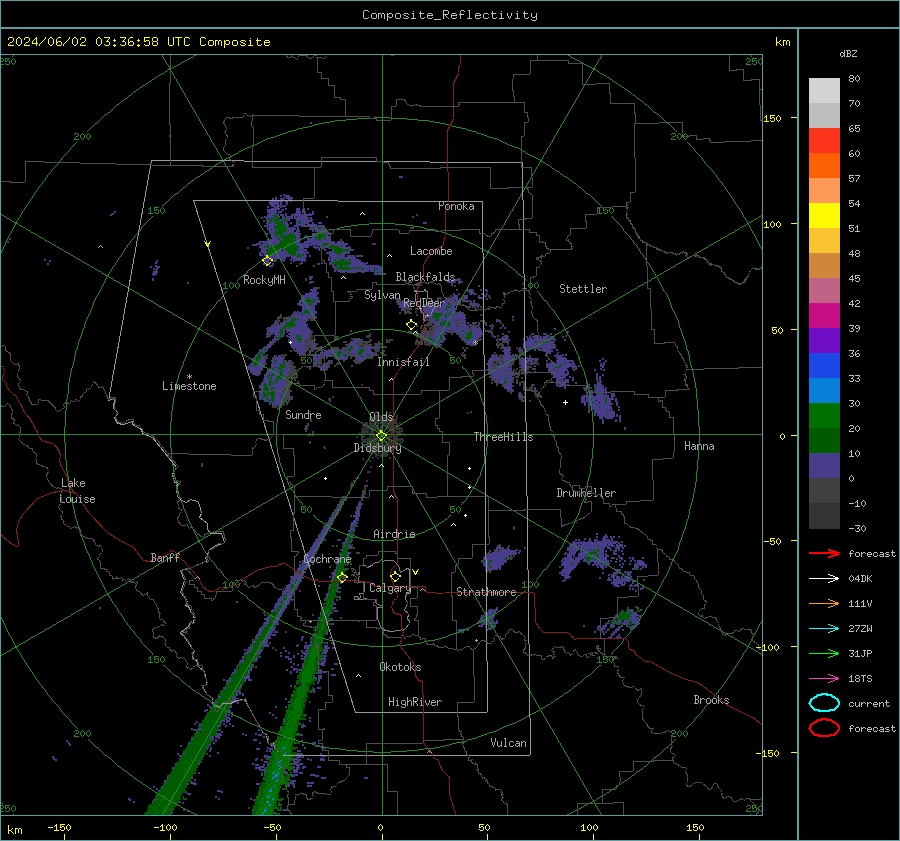
Task: Click the ThreeHills city label
Action: tap(503, 437)
